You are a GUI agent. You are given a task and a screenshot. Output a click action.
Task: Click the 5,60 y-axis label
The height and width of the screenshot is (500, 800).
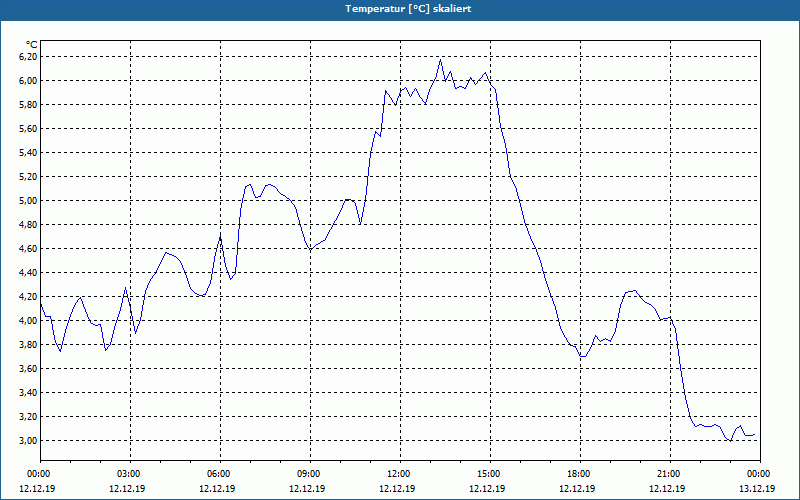coord(28,129)
